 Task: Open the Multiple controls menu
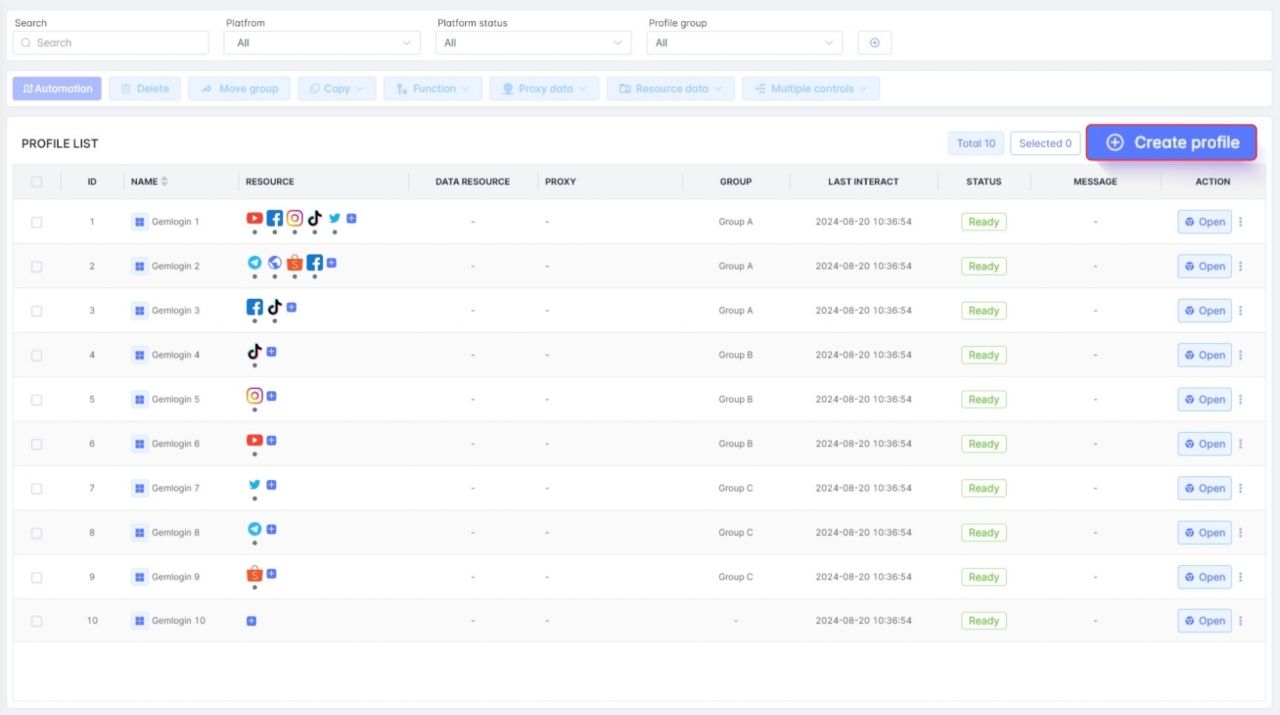pyautogui.click(x=811, y=89)
